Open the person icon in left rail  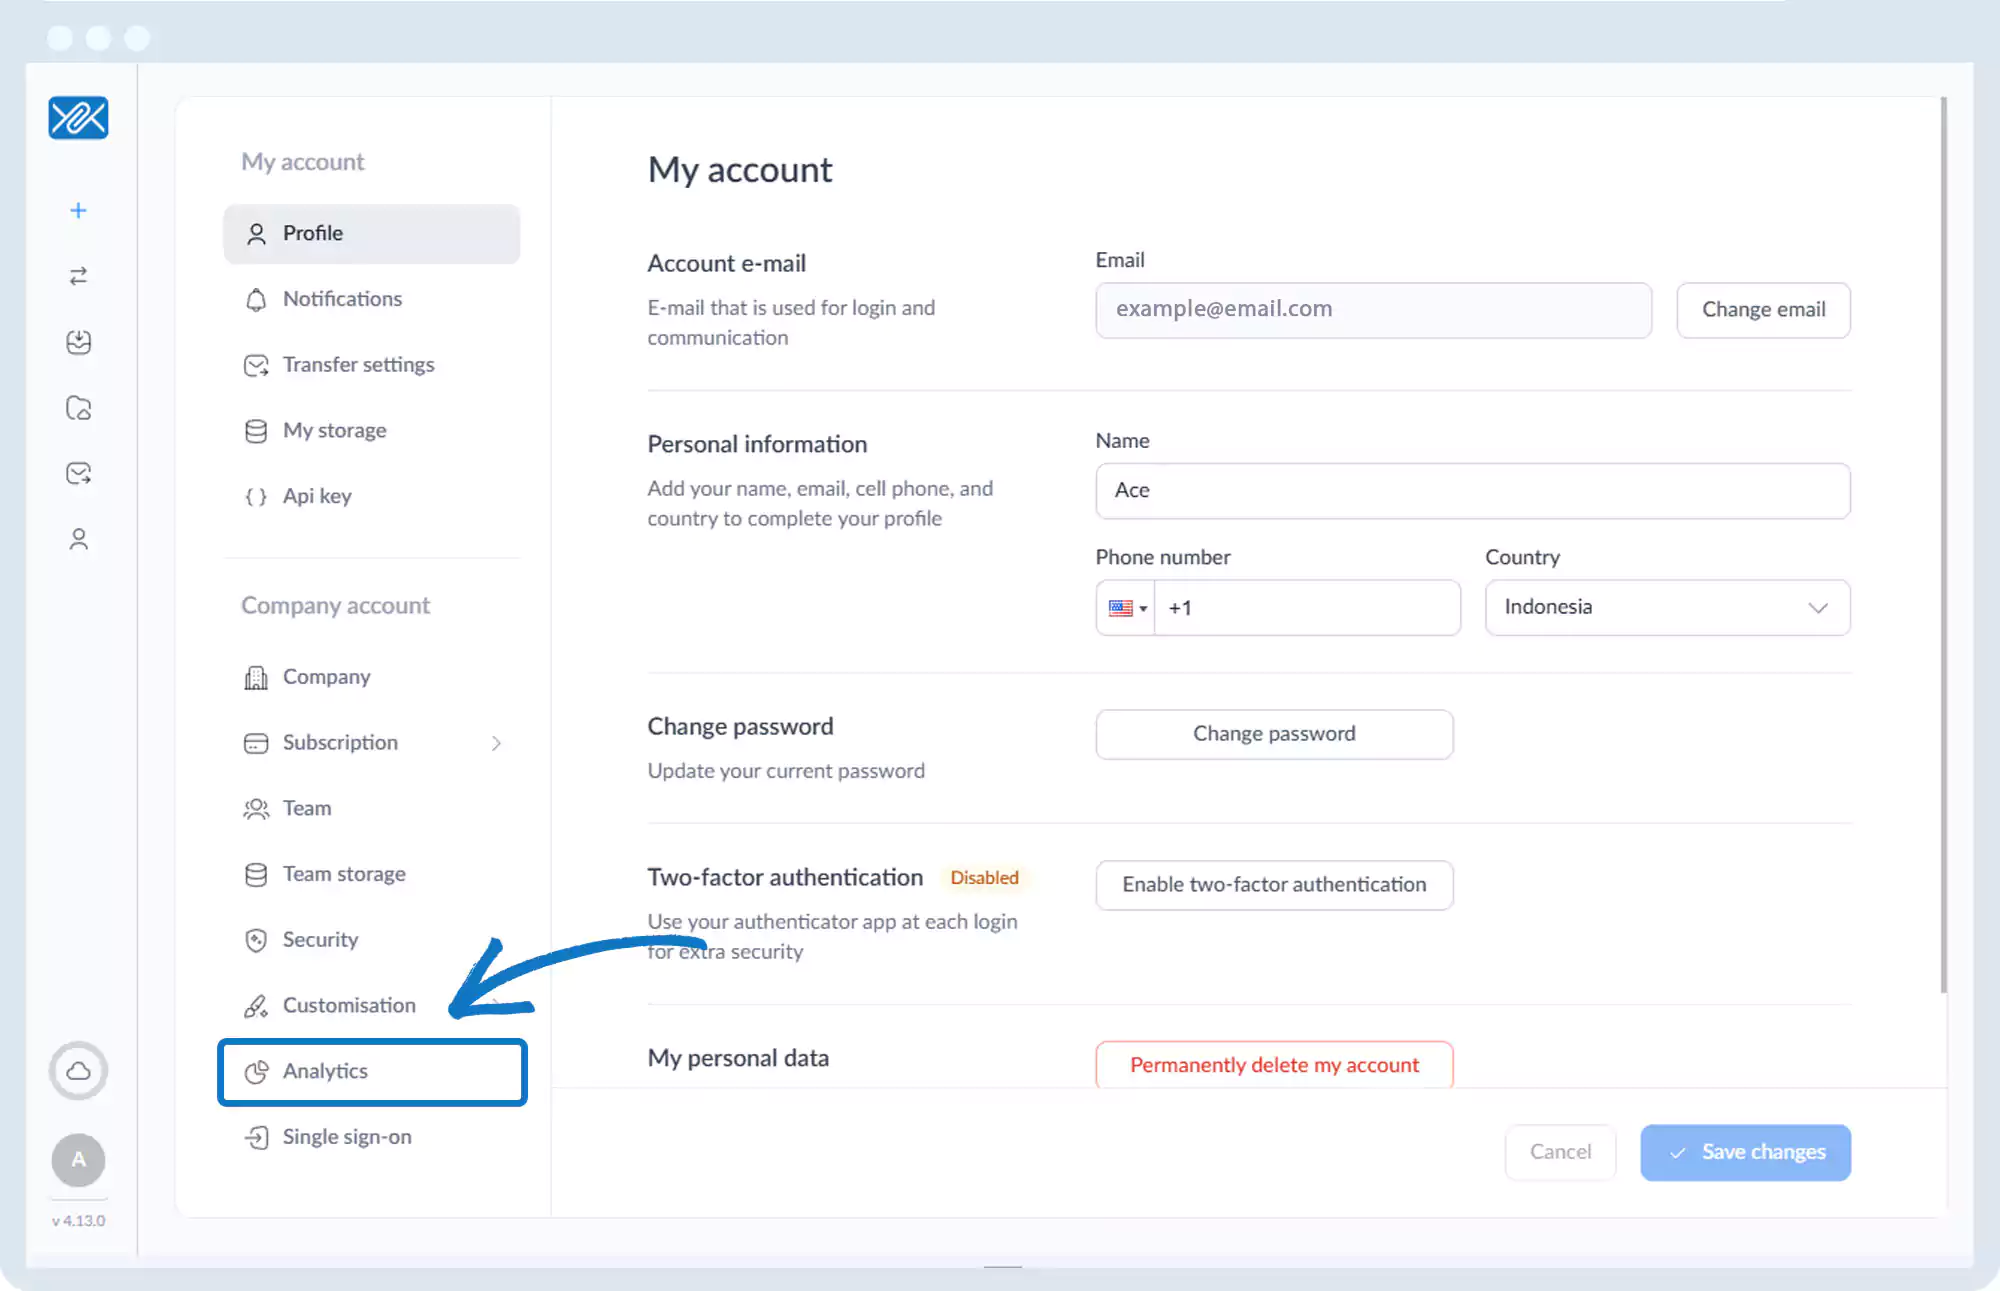[78, 539]
